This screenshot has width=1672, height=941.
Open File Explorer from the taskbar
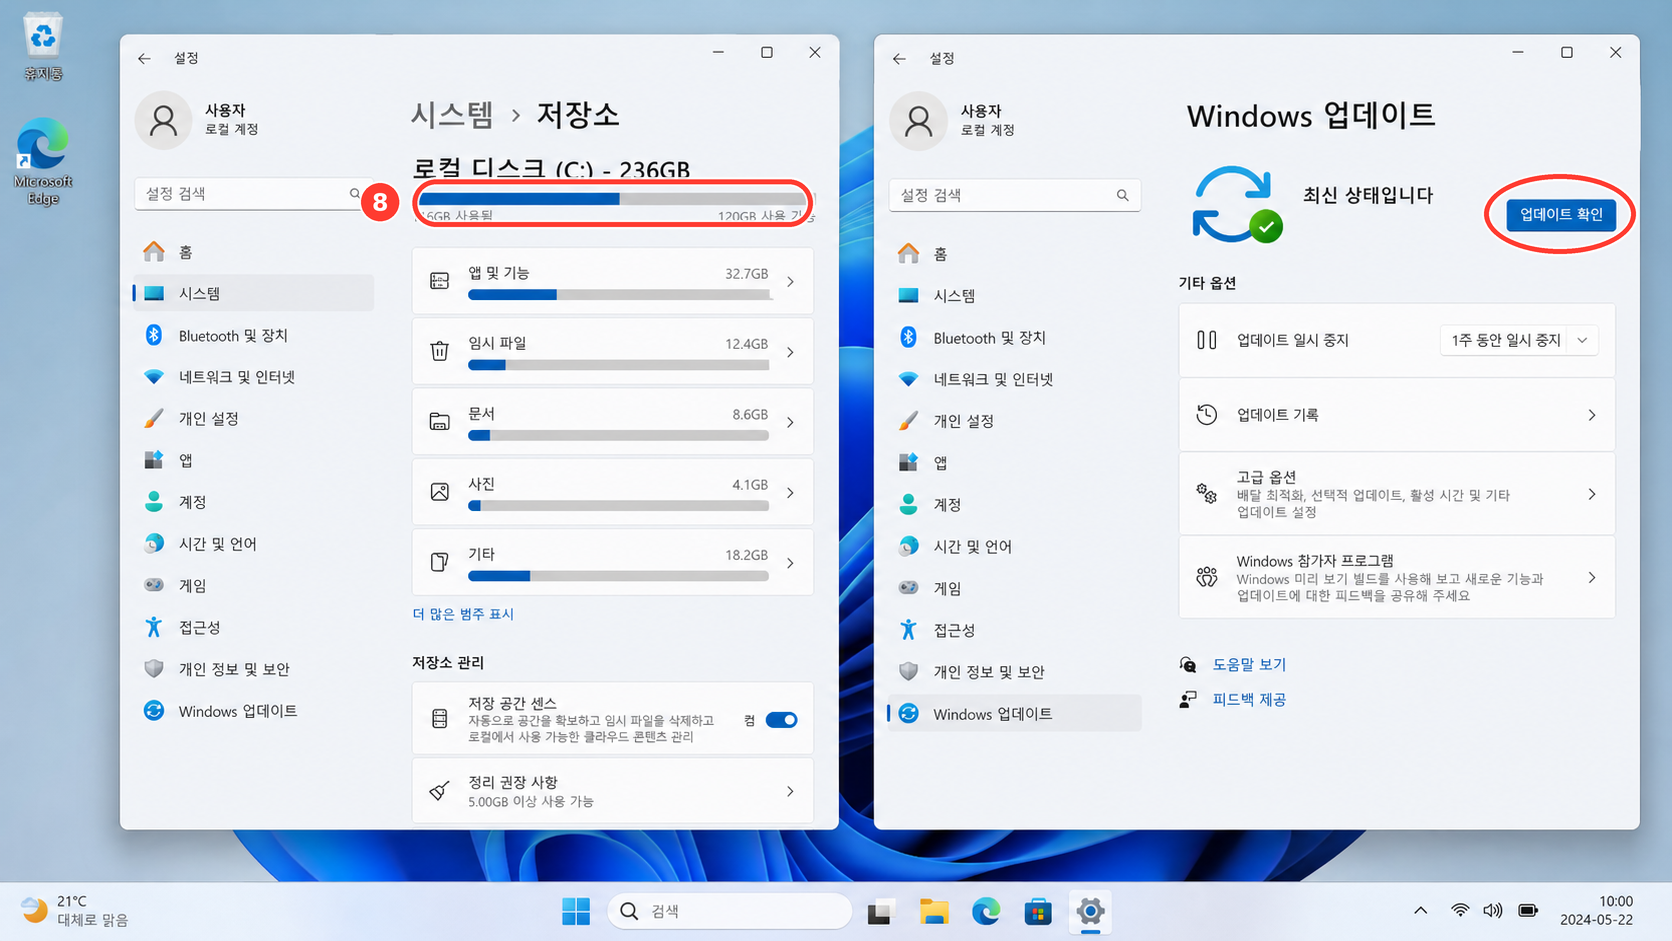click(934, 911)
